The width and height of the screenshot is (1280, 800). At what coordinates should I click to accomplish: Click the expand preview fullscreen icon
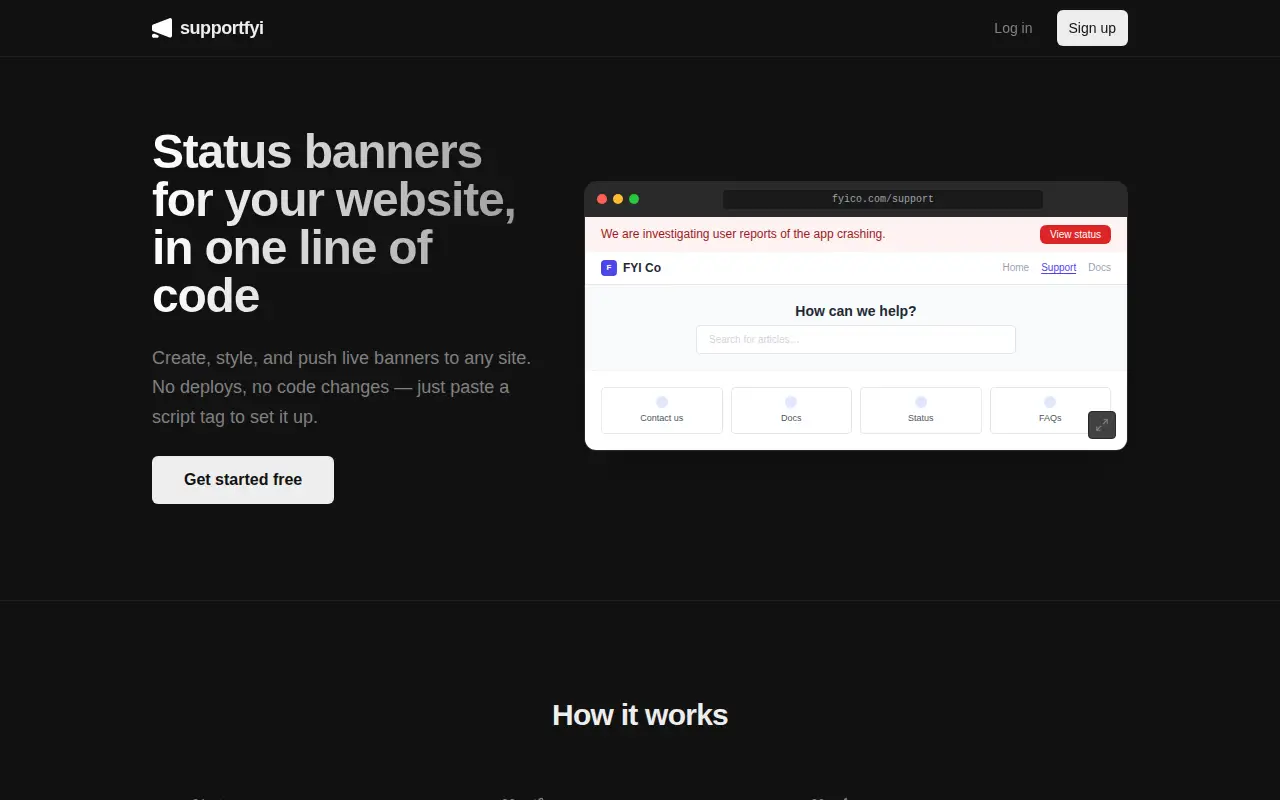1102,425
